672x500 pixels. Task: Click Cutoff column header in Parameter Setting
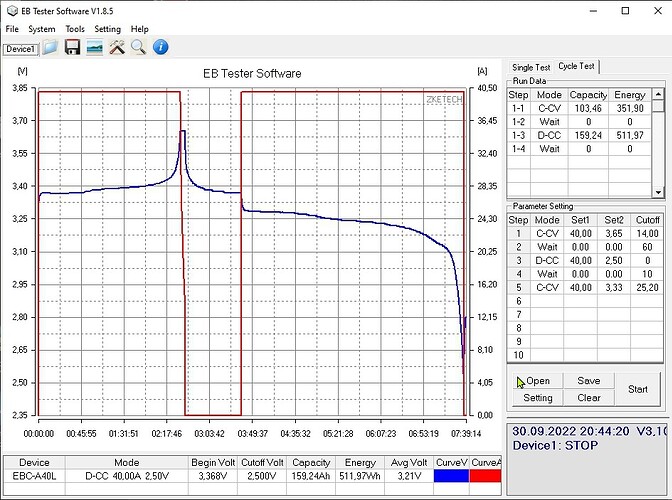(x=647, y=220)
